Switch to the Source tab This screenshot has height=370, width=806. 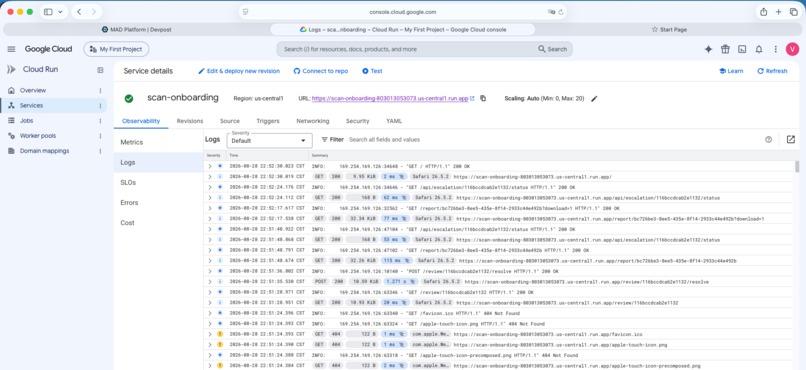coord(230,121)
